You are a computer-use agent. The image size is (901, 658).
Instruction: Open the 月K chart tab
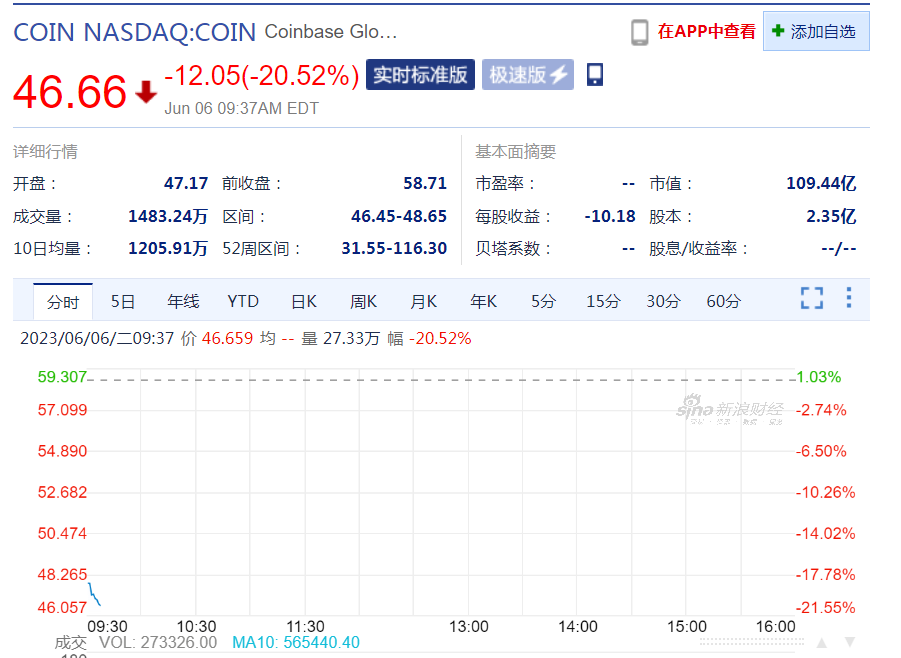[423, 301]
